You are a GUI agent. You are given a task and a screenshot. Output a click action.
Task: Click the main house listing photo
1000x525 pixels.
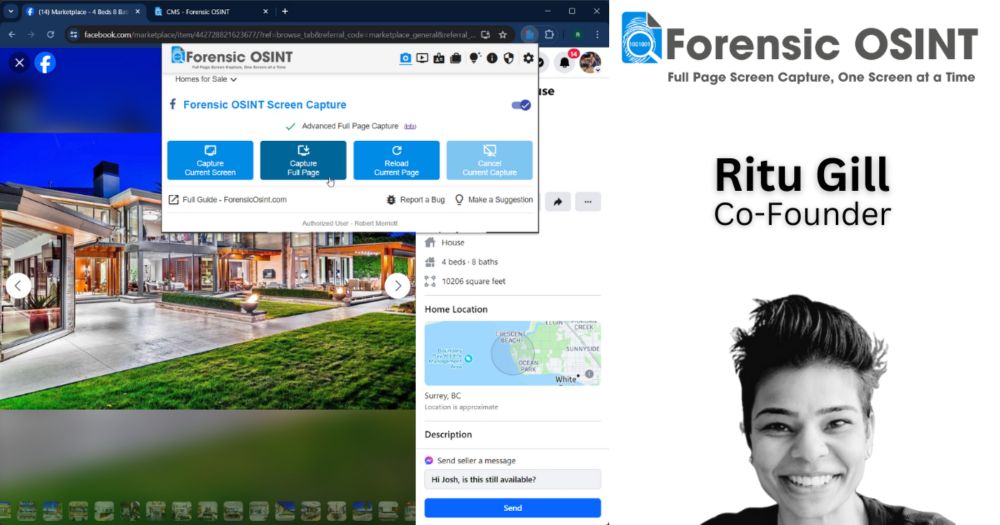click(207, 271)
